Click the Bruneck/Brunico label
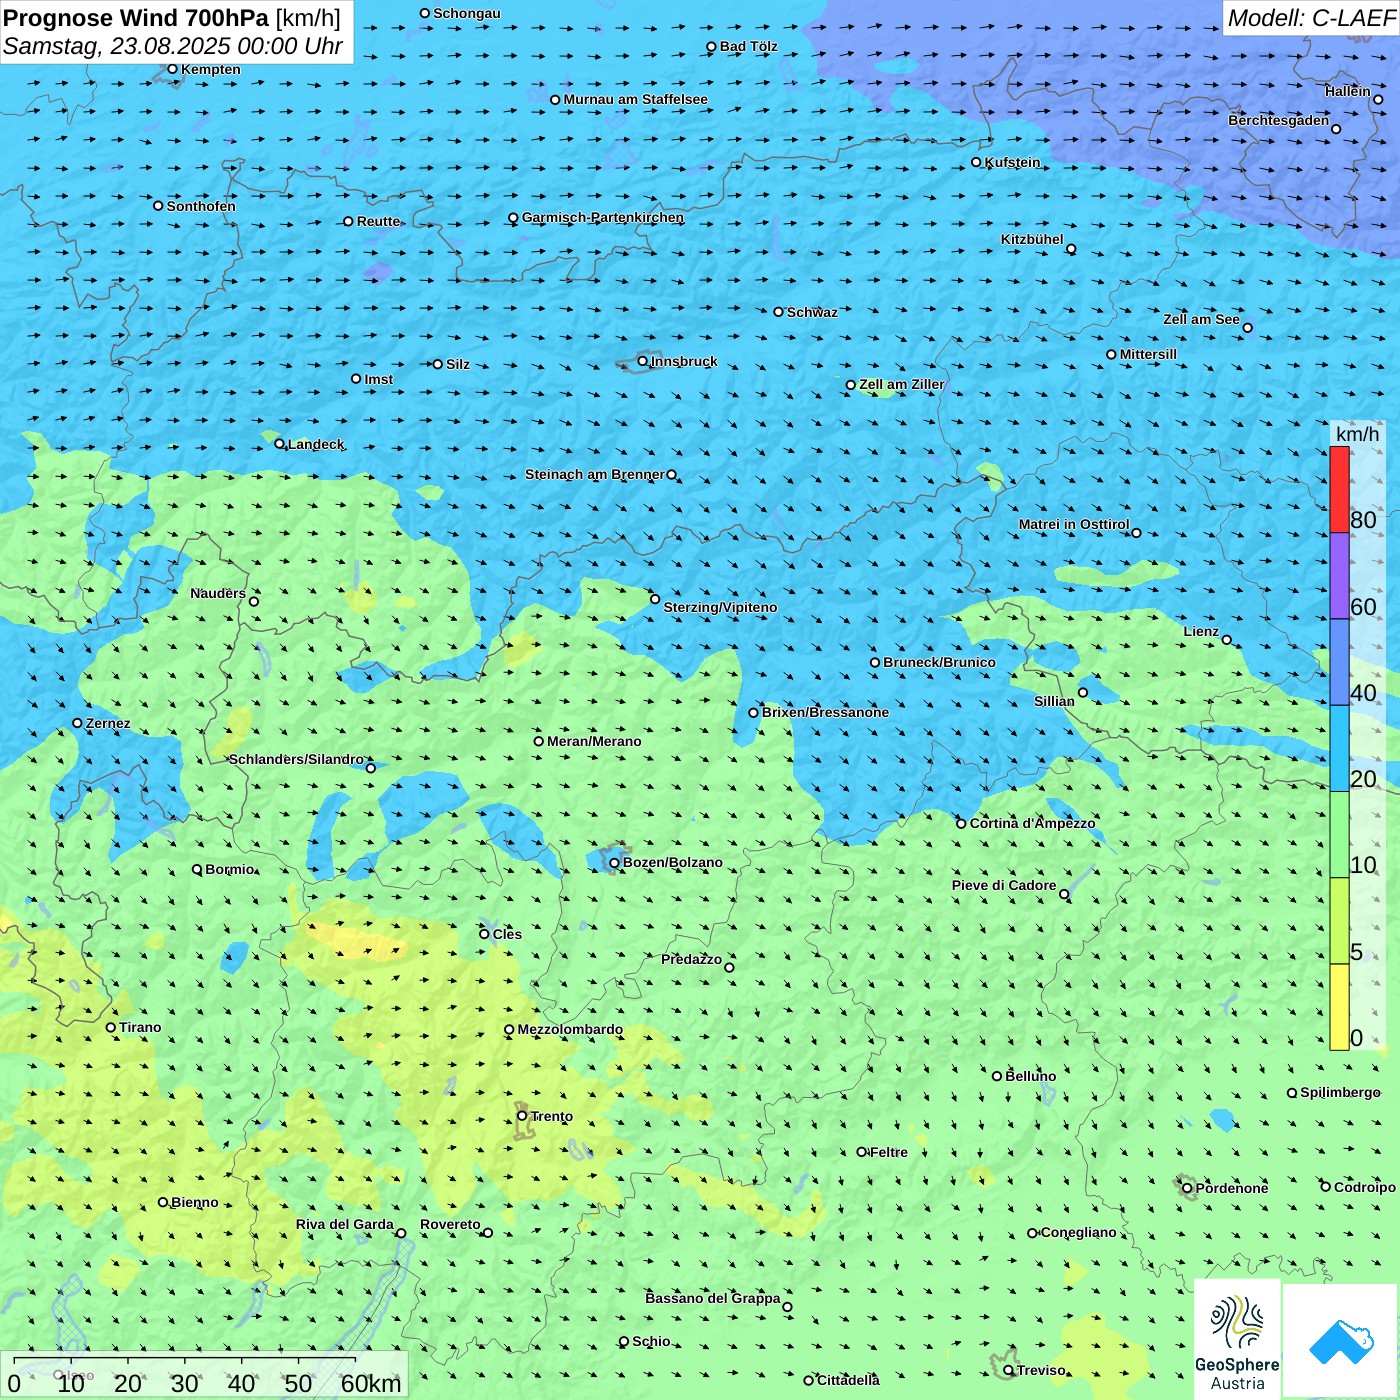This screenshot has width=1400, height=1400. [939, 662]
